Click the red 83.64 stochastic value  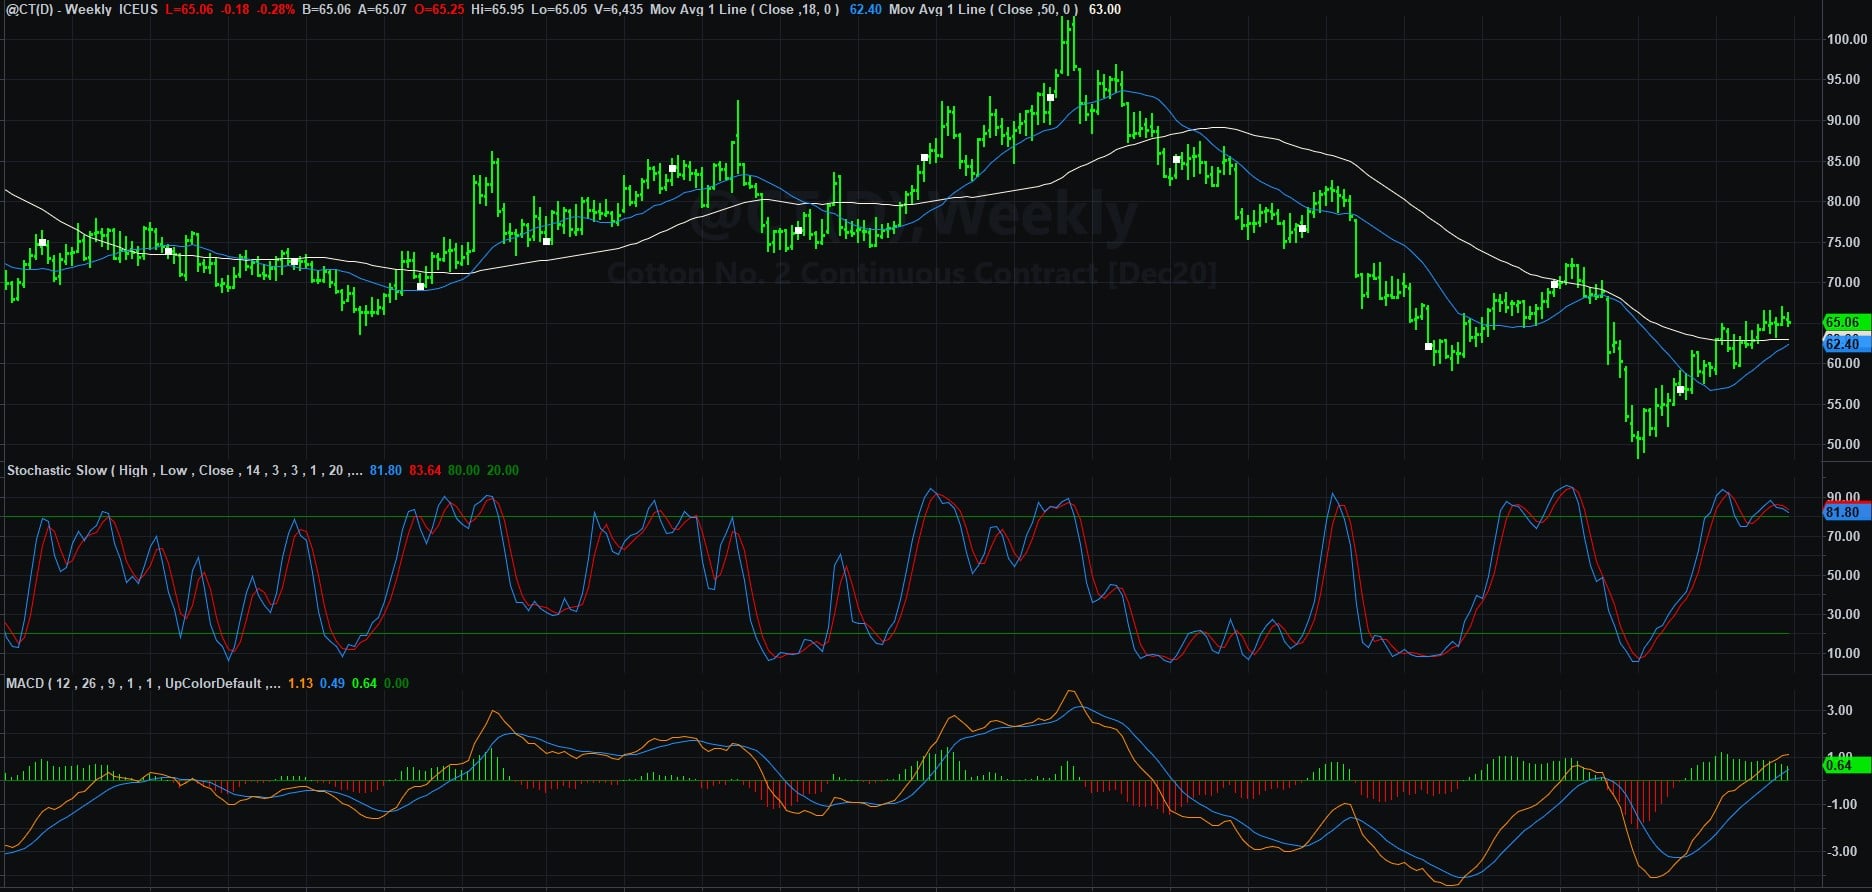[425, 470]
